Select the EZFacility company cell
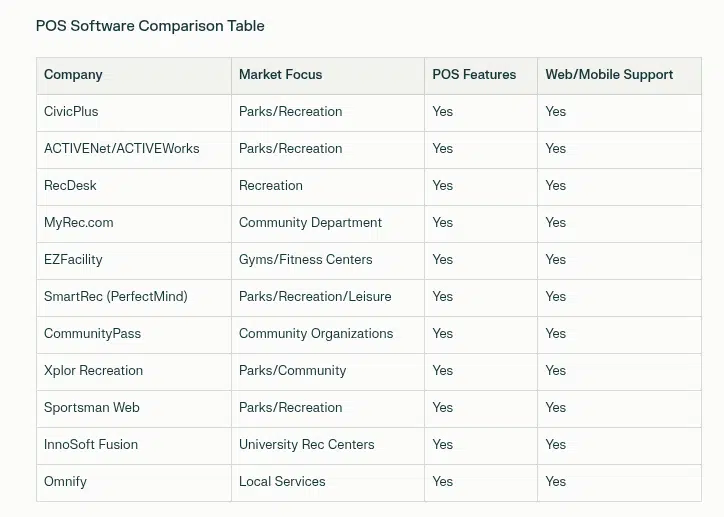 coord(73,260)
